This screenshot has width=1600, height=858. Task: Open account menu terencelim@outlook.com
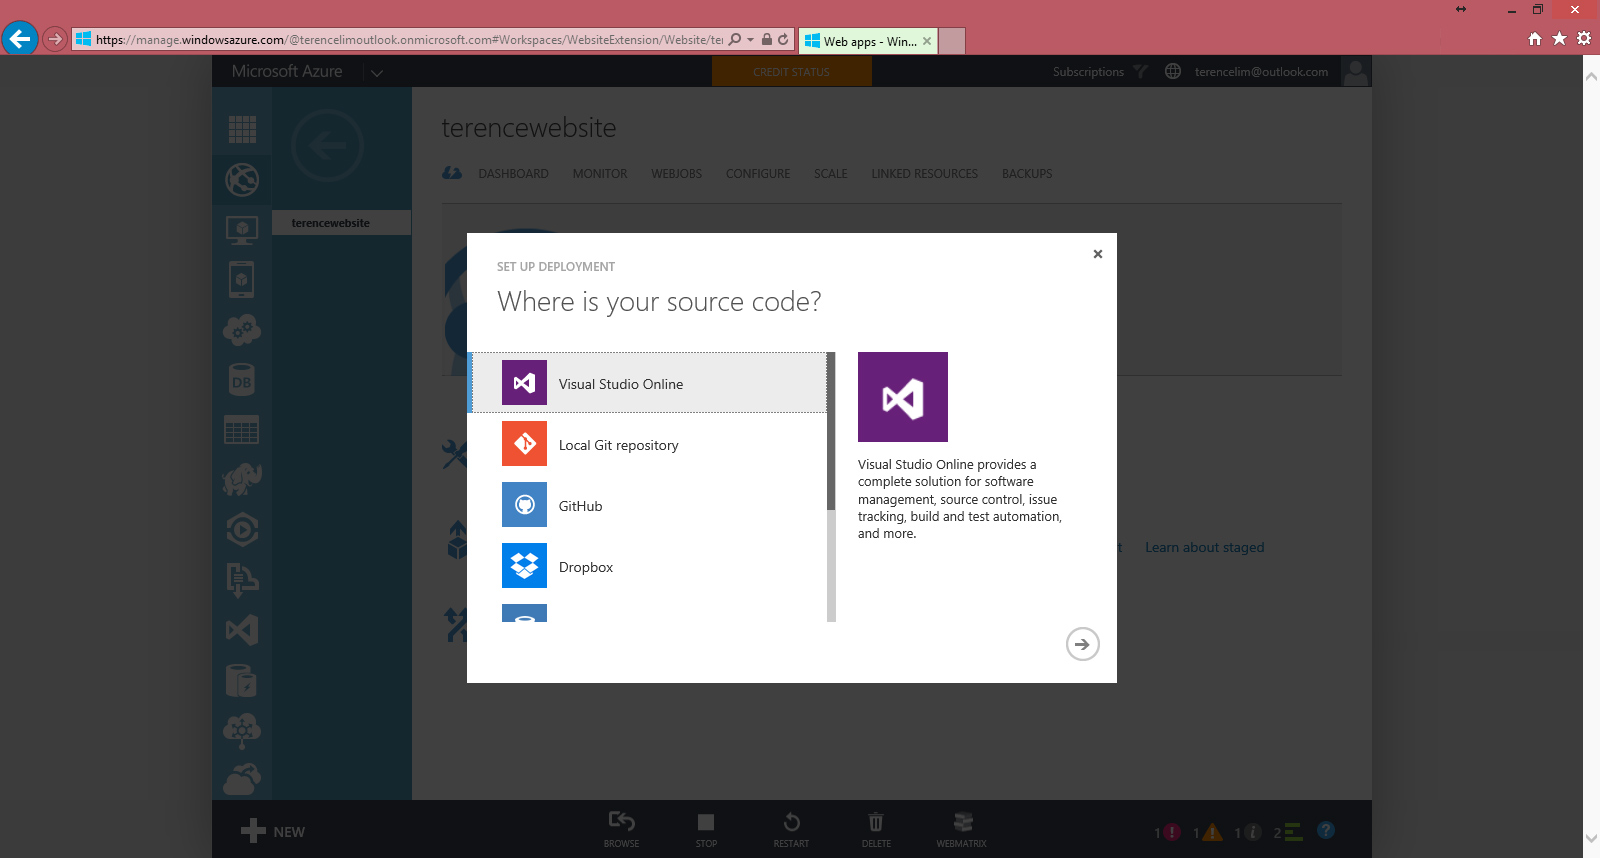(1261, 72)
